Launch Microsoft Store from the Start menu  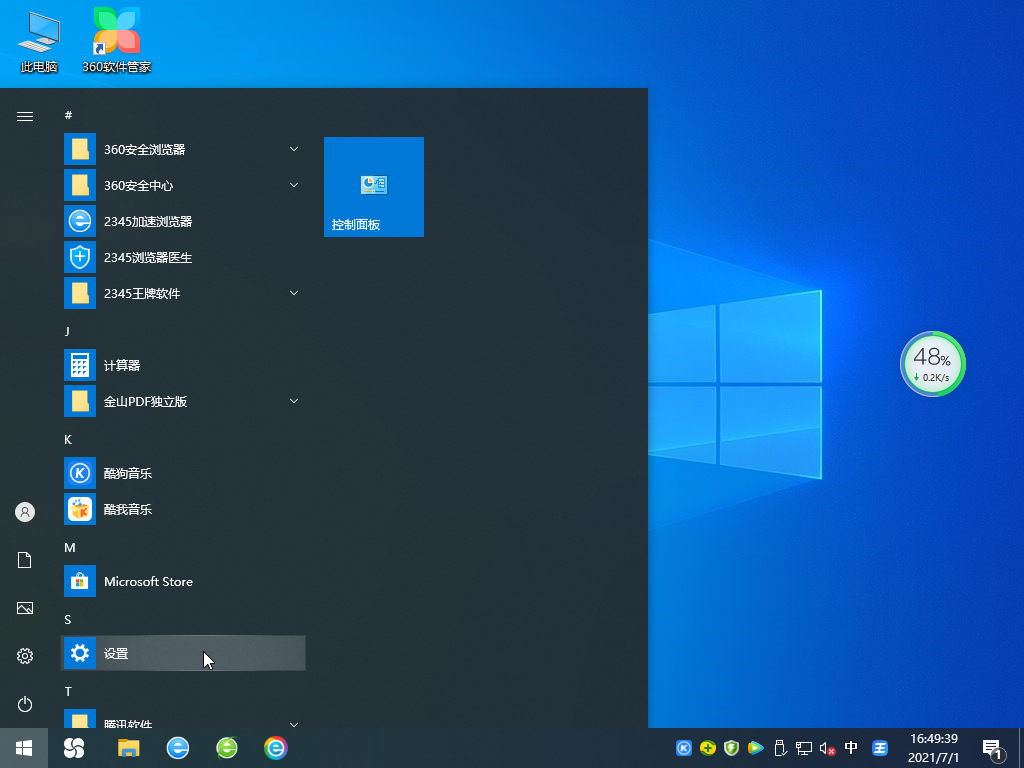pyautogui.click(x=150, y=581)
